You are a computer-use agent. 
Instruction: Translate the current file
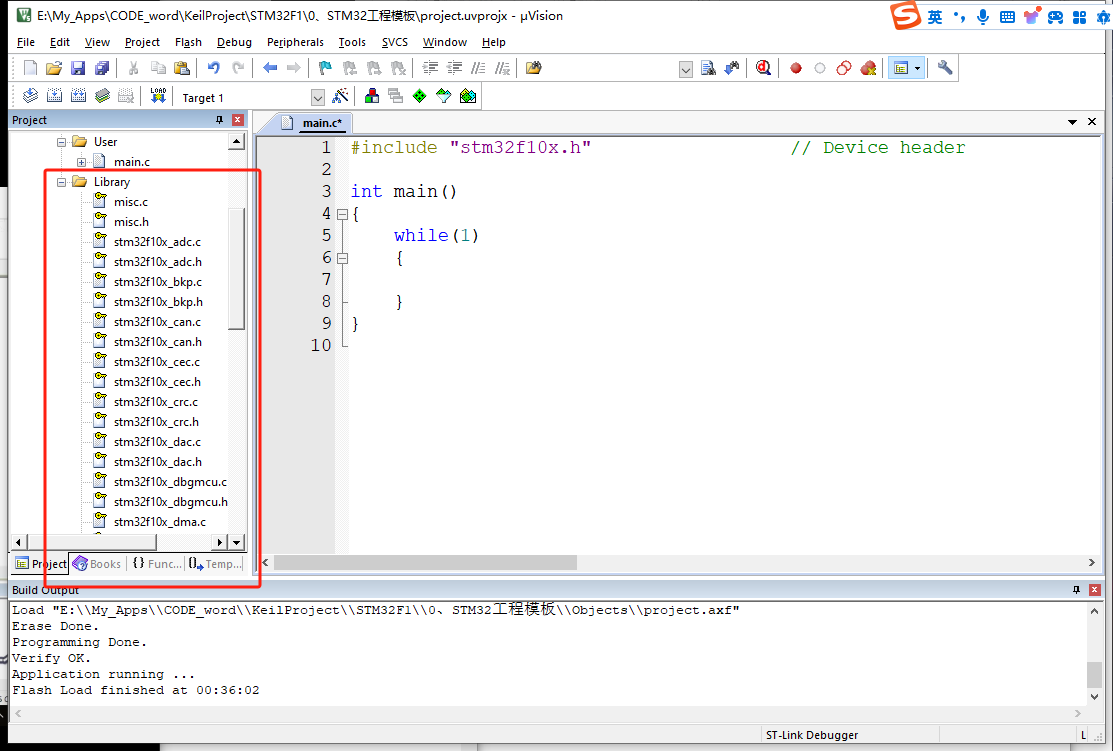[30, 96]
